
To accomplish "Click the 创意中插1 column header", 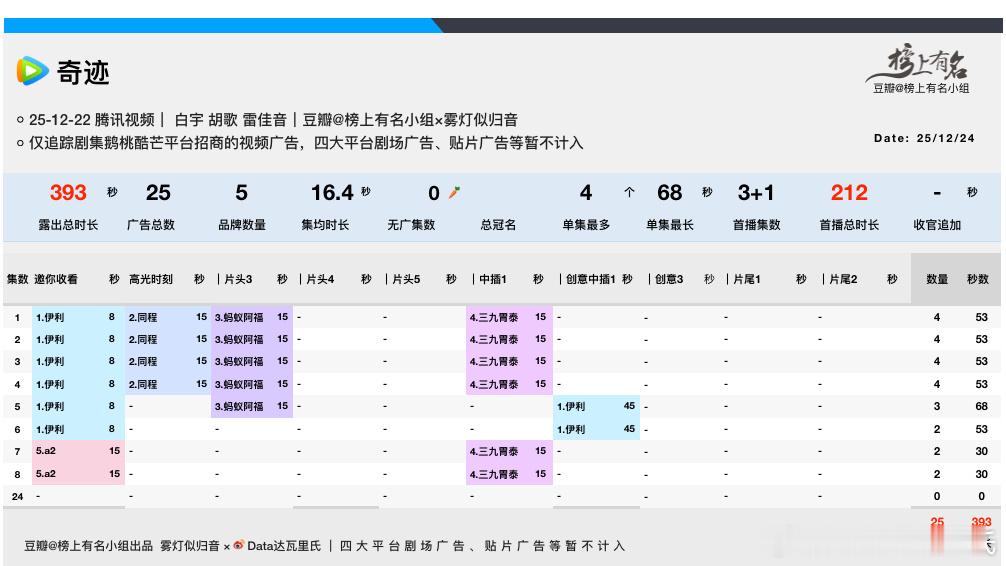I will [591, 279].
